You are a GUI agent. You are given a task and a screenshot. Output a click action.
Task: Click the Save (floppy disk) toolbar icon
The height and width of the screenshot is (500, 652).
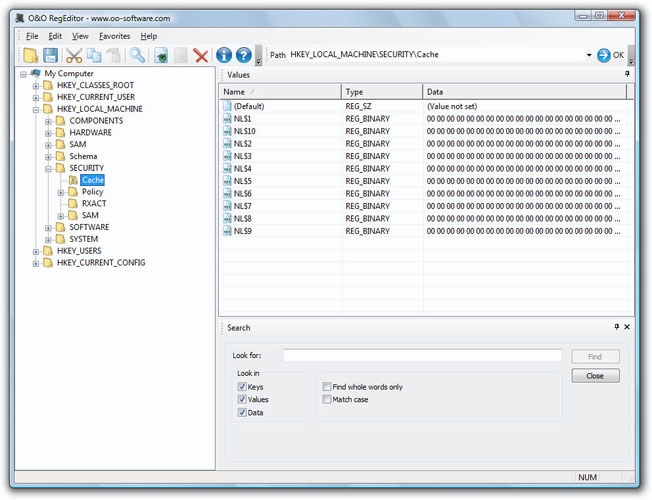pyautogui.click(x=50, y=56)
